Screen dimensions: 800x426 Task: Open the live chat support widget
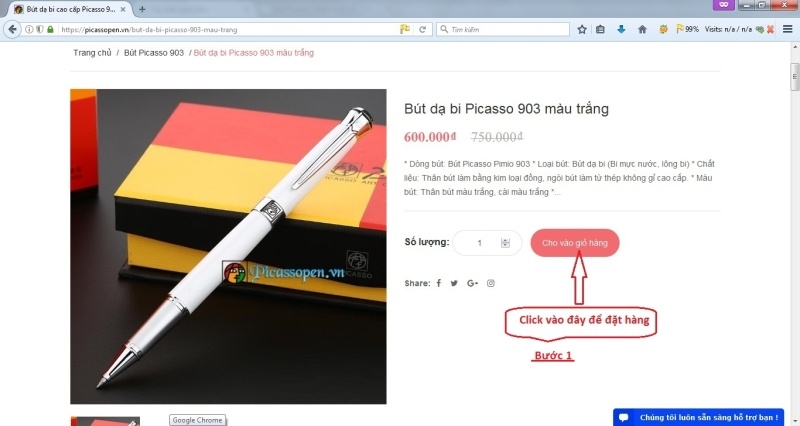698,417
